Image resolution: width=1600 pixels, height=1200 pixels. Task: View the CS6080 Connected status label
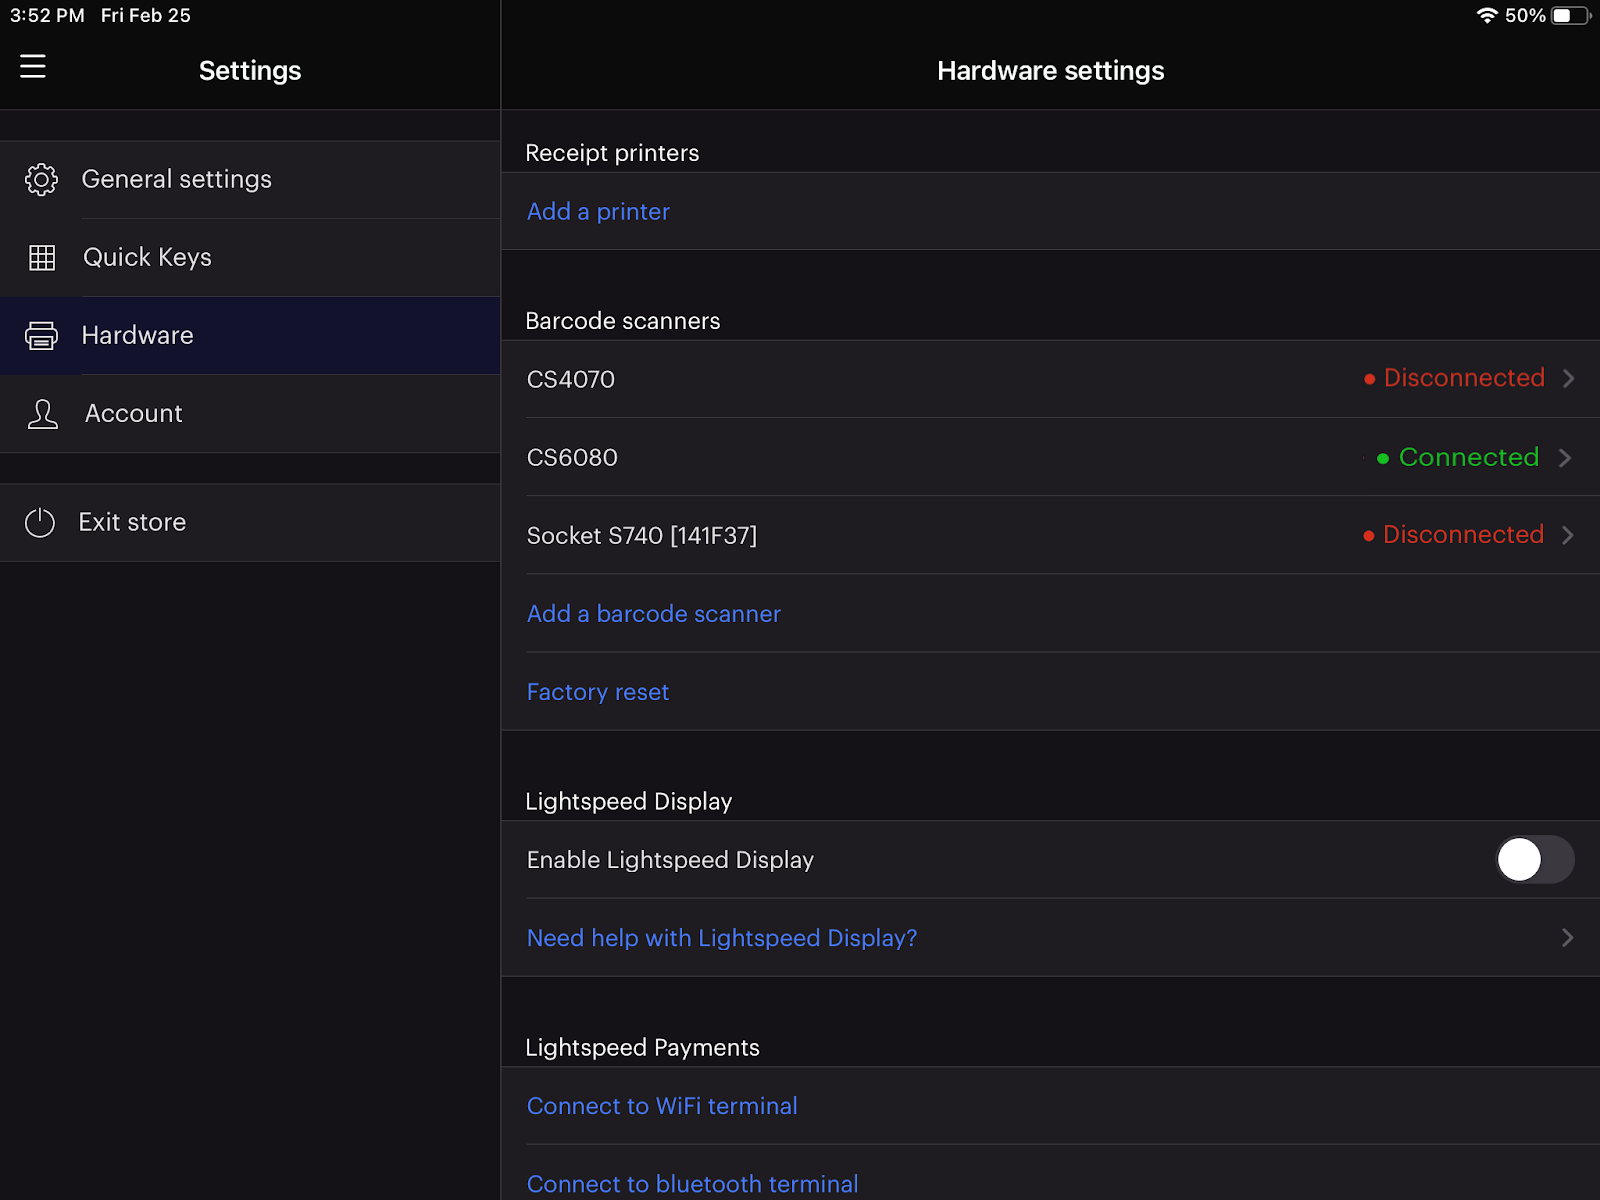point(1467,458)
